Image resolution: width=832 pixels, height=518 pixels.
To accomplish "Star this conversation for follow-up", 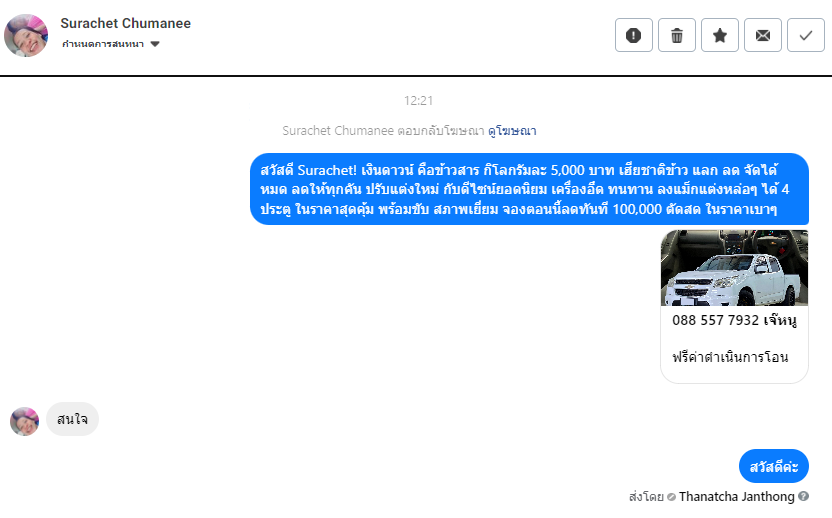I will [720, 36].
